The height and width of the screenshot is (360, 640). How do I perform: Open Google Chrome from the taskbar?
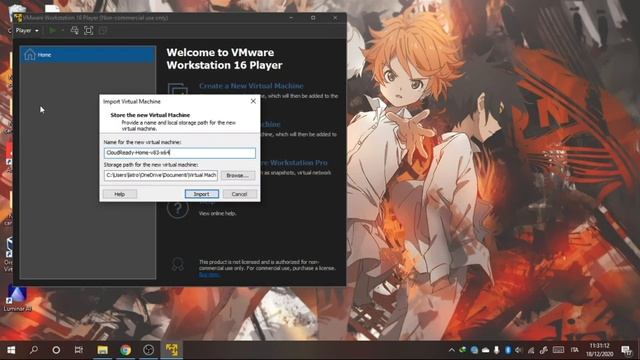coord(126,350)
